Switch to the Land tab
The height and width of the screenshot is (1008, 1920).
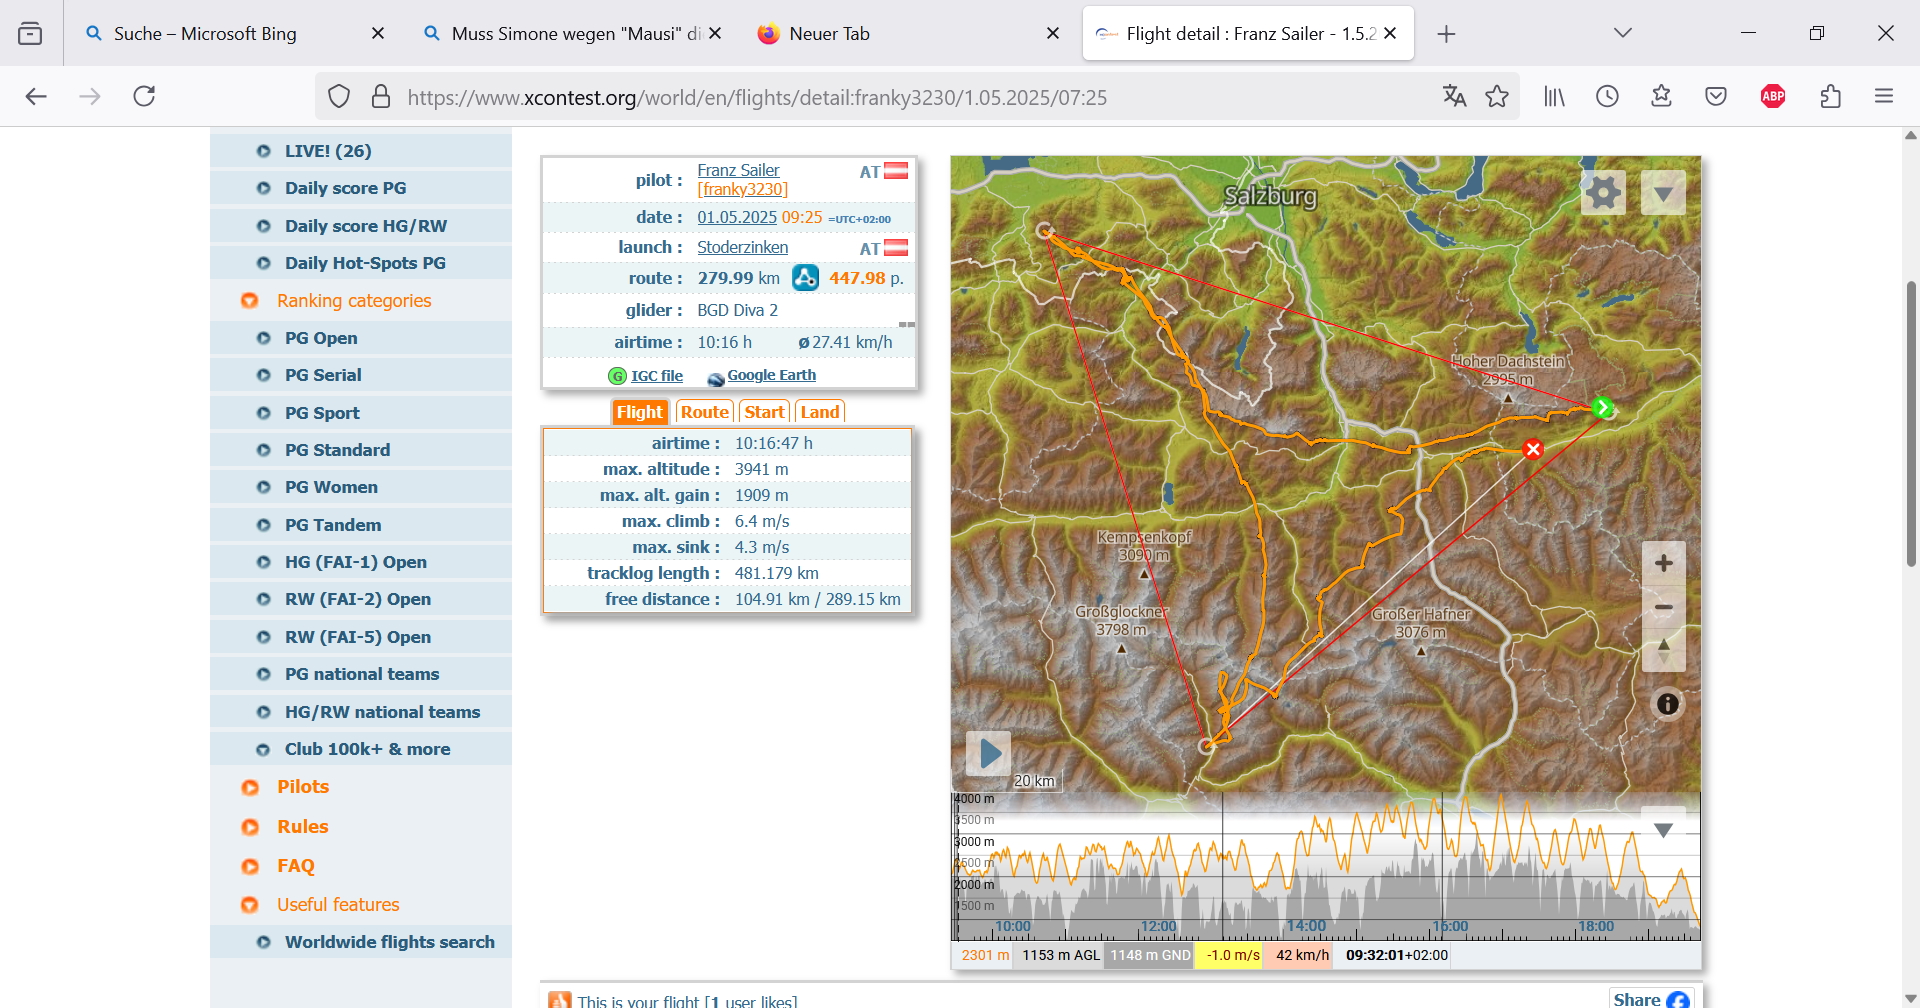(820, 412)
